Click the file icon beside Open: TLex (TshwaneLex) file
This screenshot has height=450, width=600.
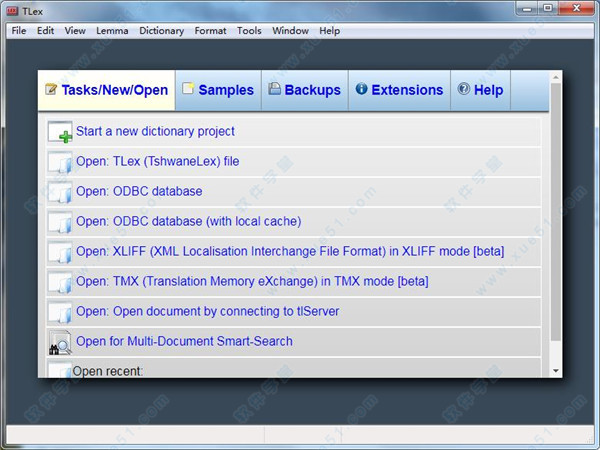pos(60,162)
